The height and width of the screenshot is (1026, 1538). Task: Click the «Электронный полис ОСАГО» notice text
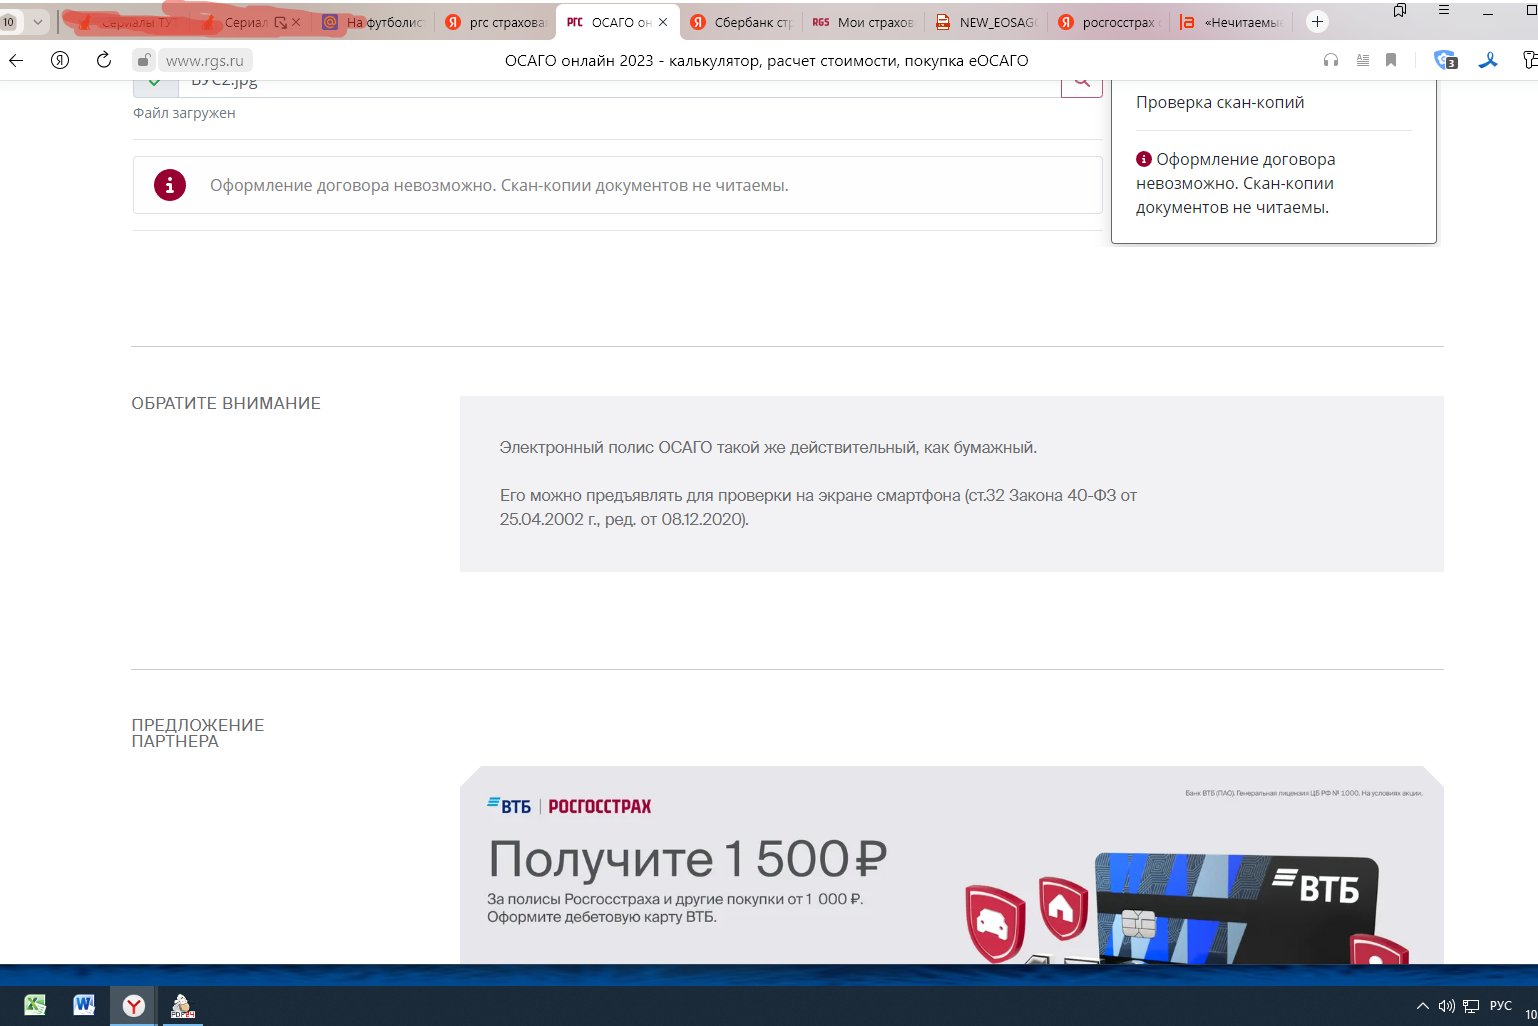(768, 447)
